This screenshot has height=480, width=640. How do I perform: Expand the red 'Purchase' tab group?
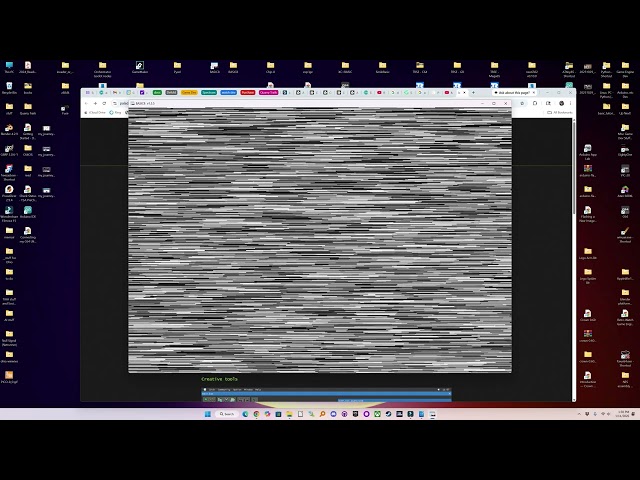point(248,93)
